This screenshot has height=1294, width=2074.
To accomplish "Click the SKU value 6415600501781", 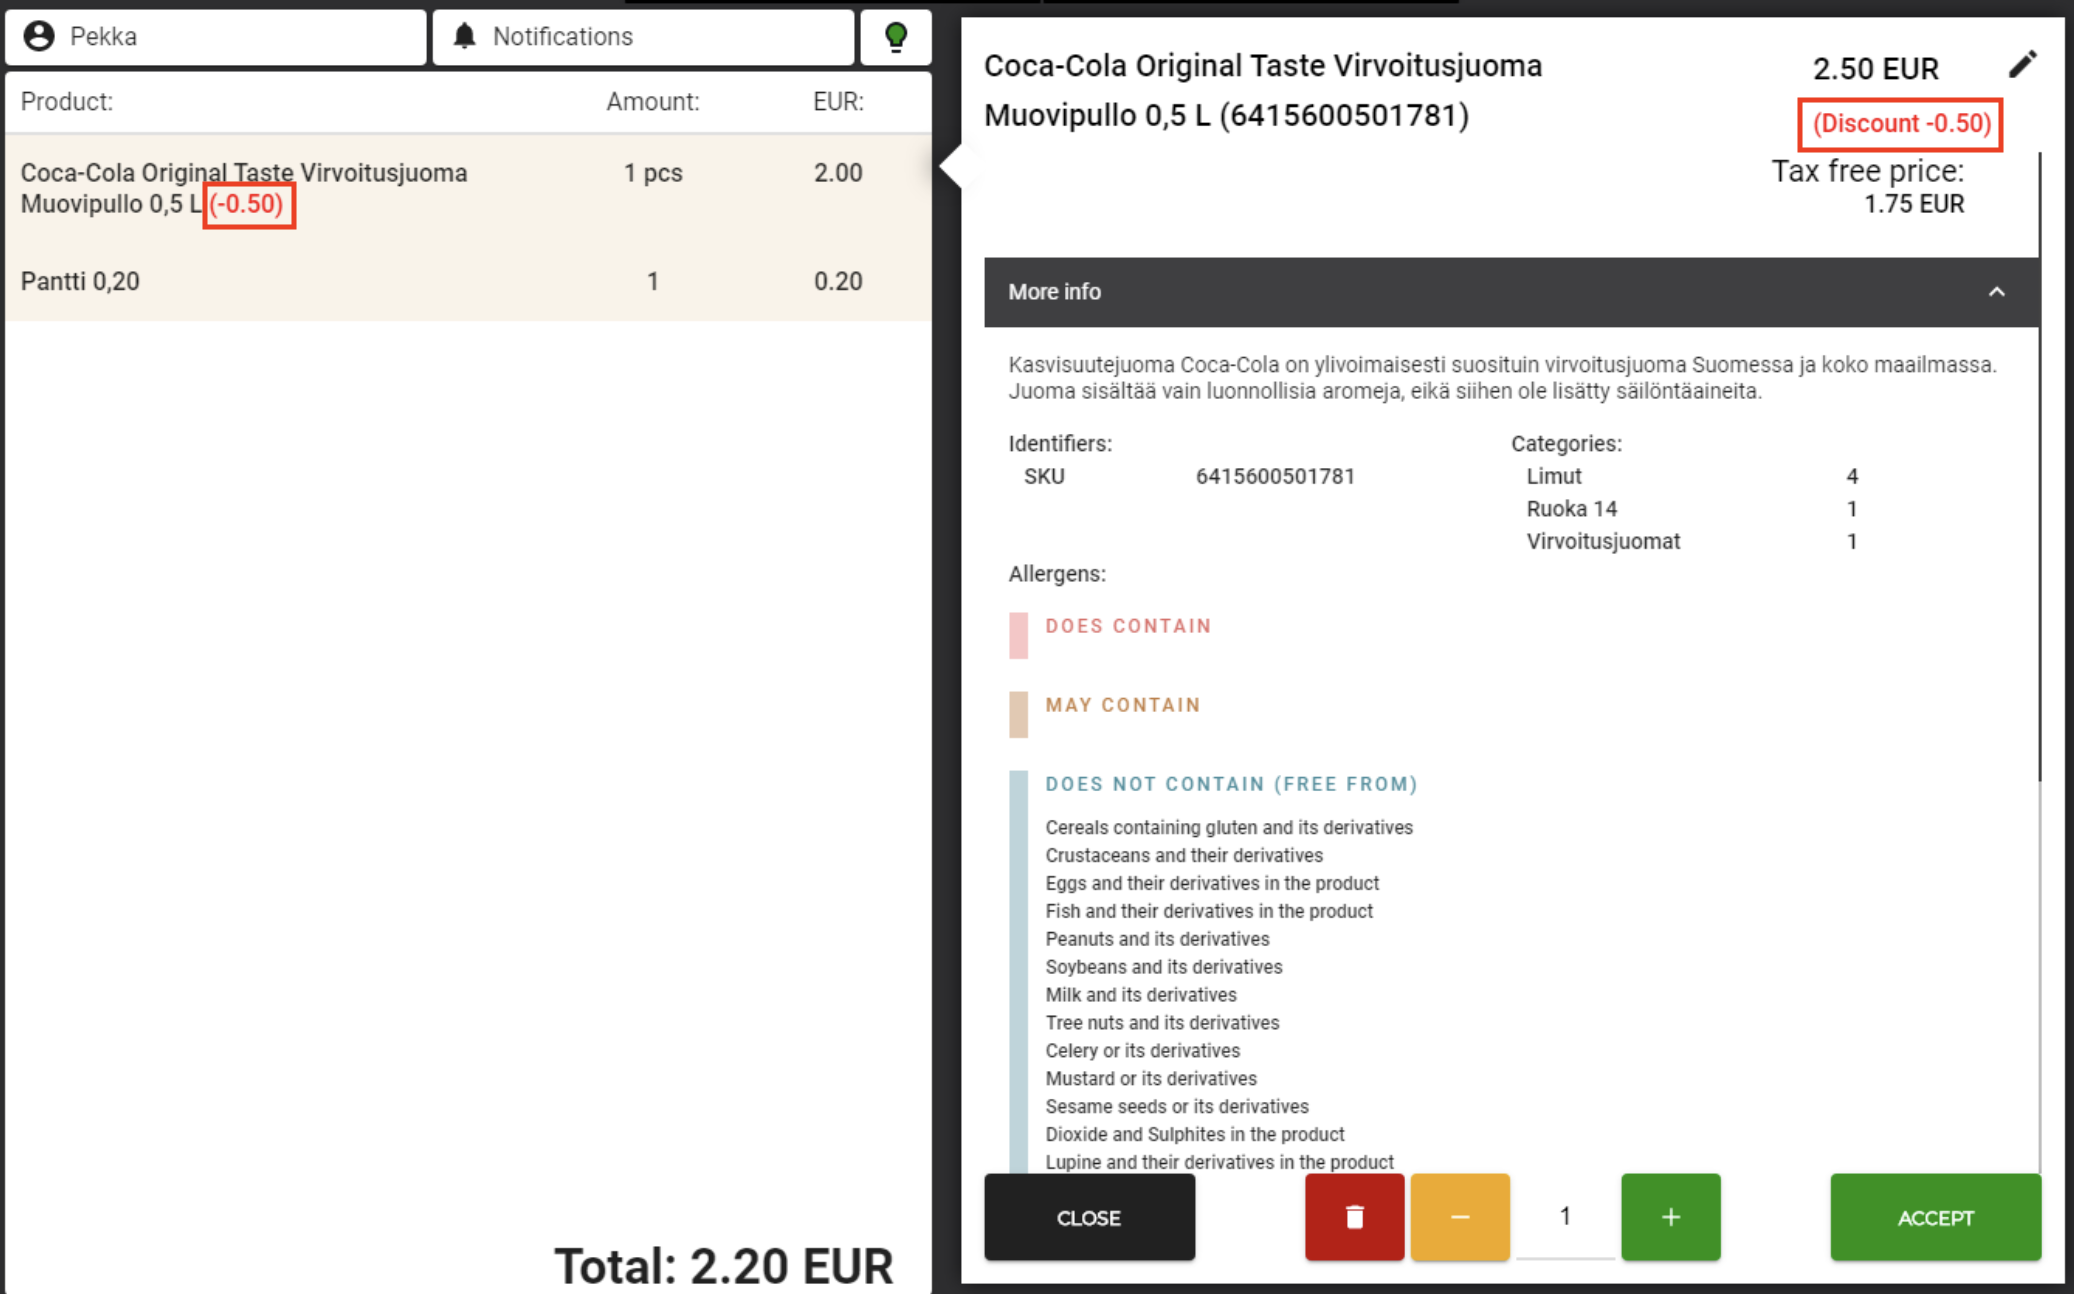I will point(1275,476).
